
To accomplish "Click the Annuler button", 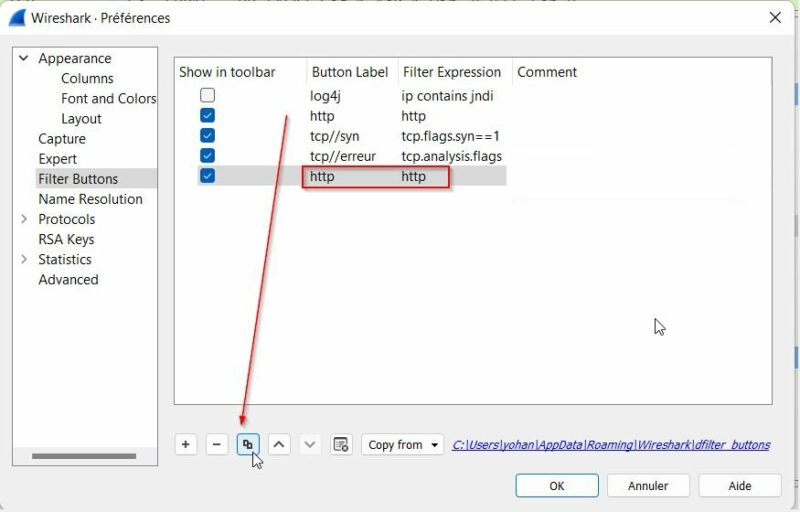I will tap(648, 485).
